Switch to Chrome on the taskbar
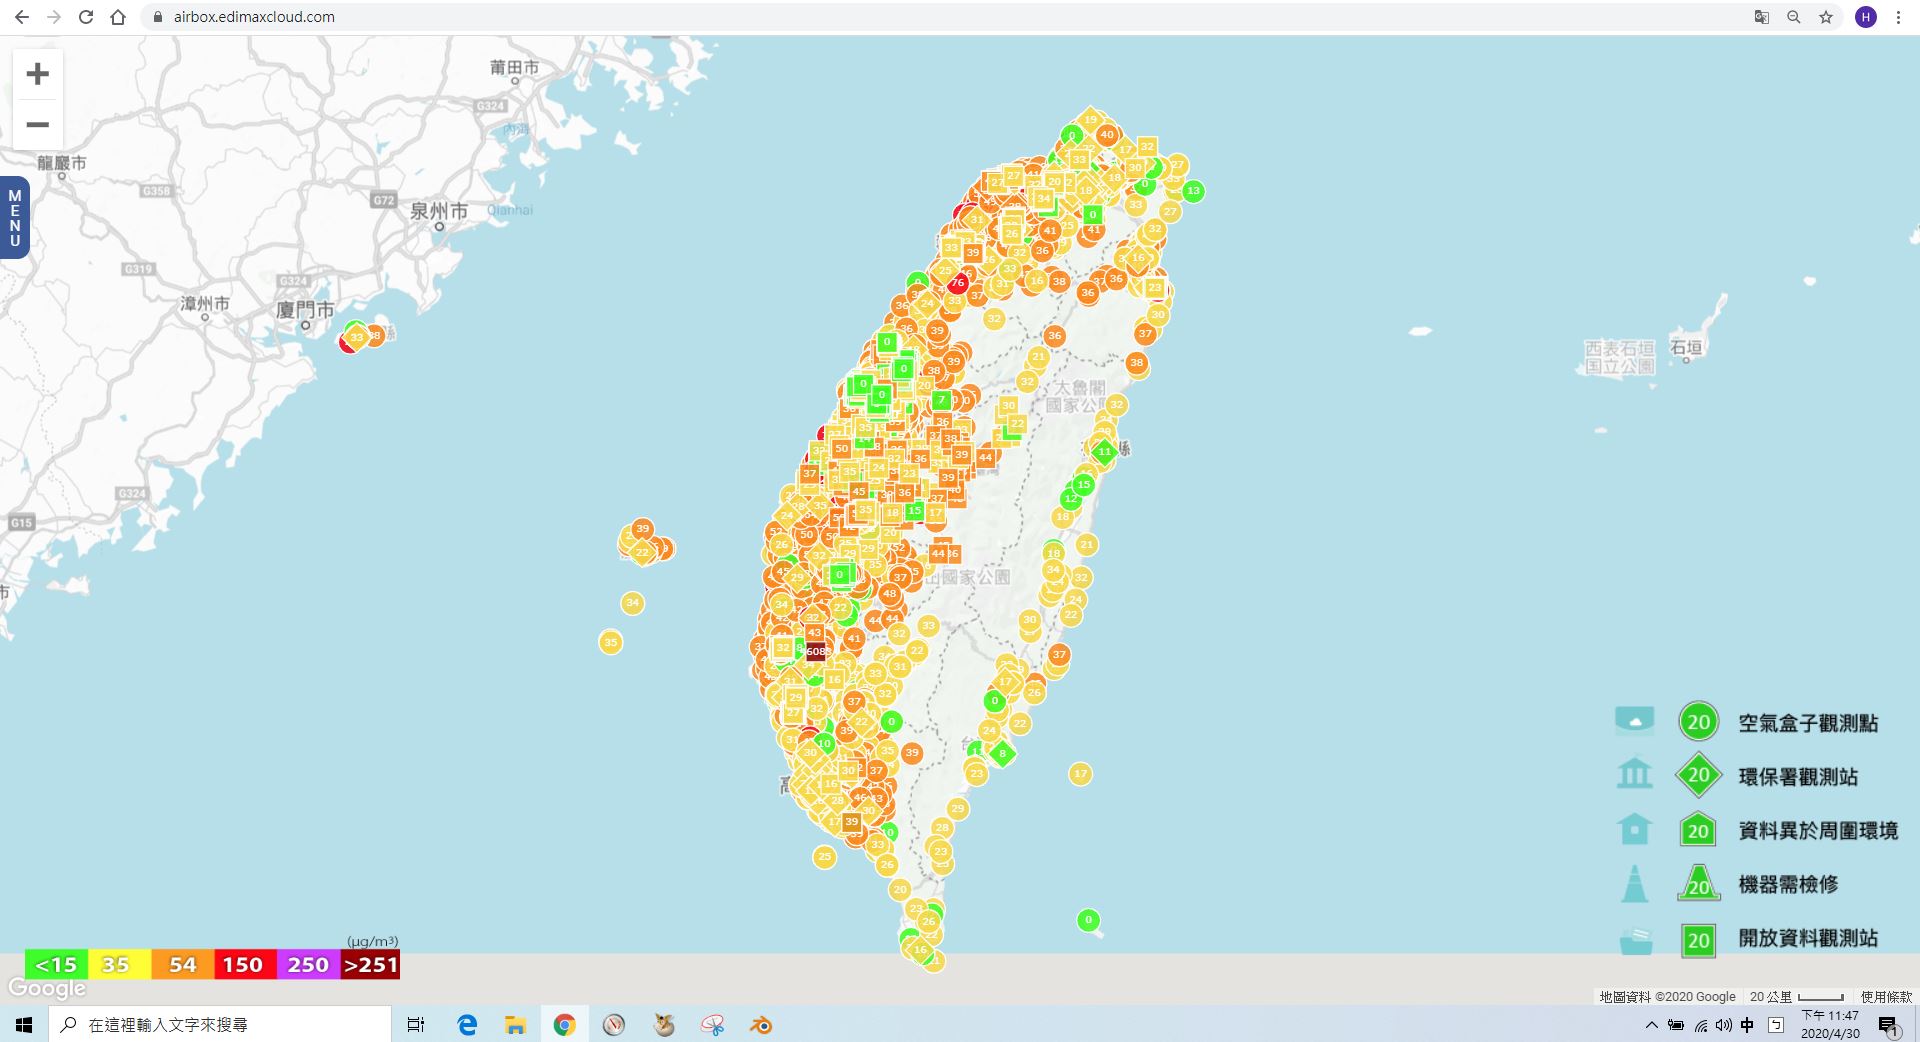This screenshot has height=1042, width=1920. [x=564, y=1024]
